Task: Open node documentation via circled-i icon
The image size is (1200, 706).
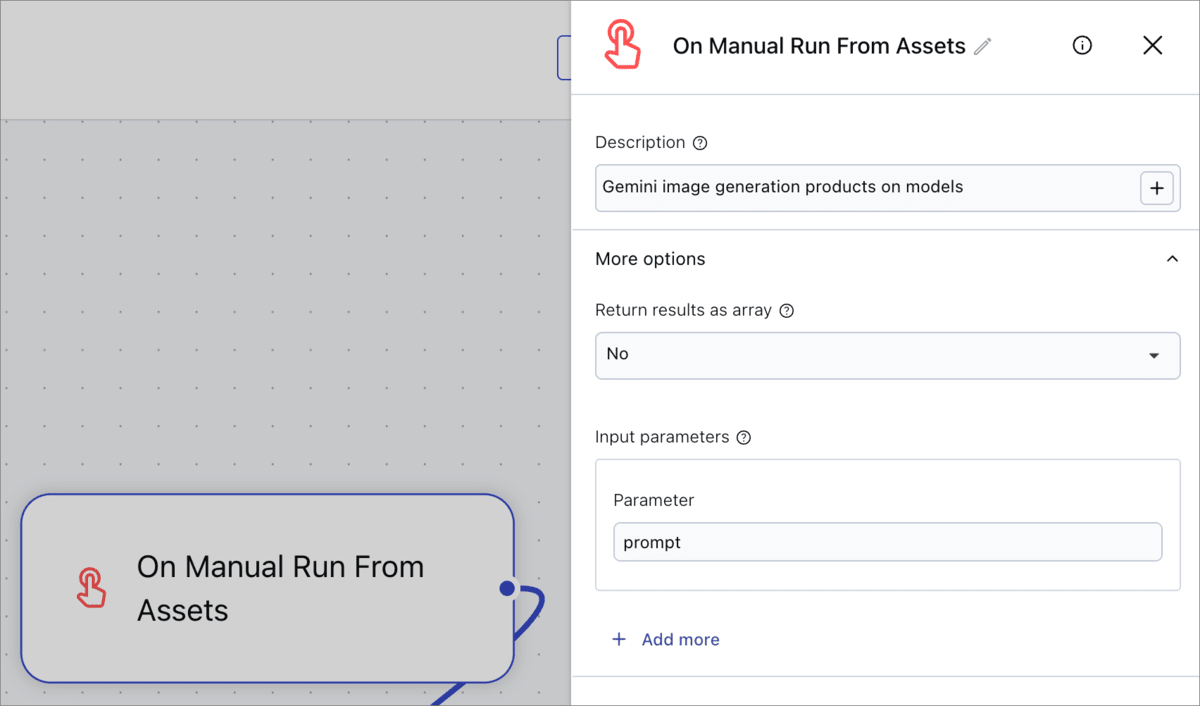Action: coord(1082,45)
